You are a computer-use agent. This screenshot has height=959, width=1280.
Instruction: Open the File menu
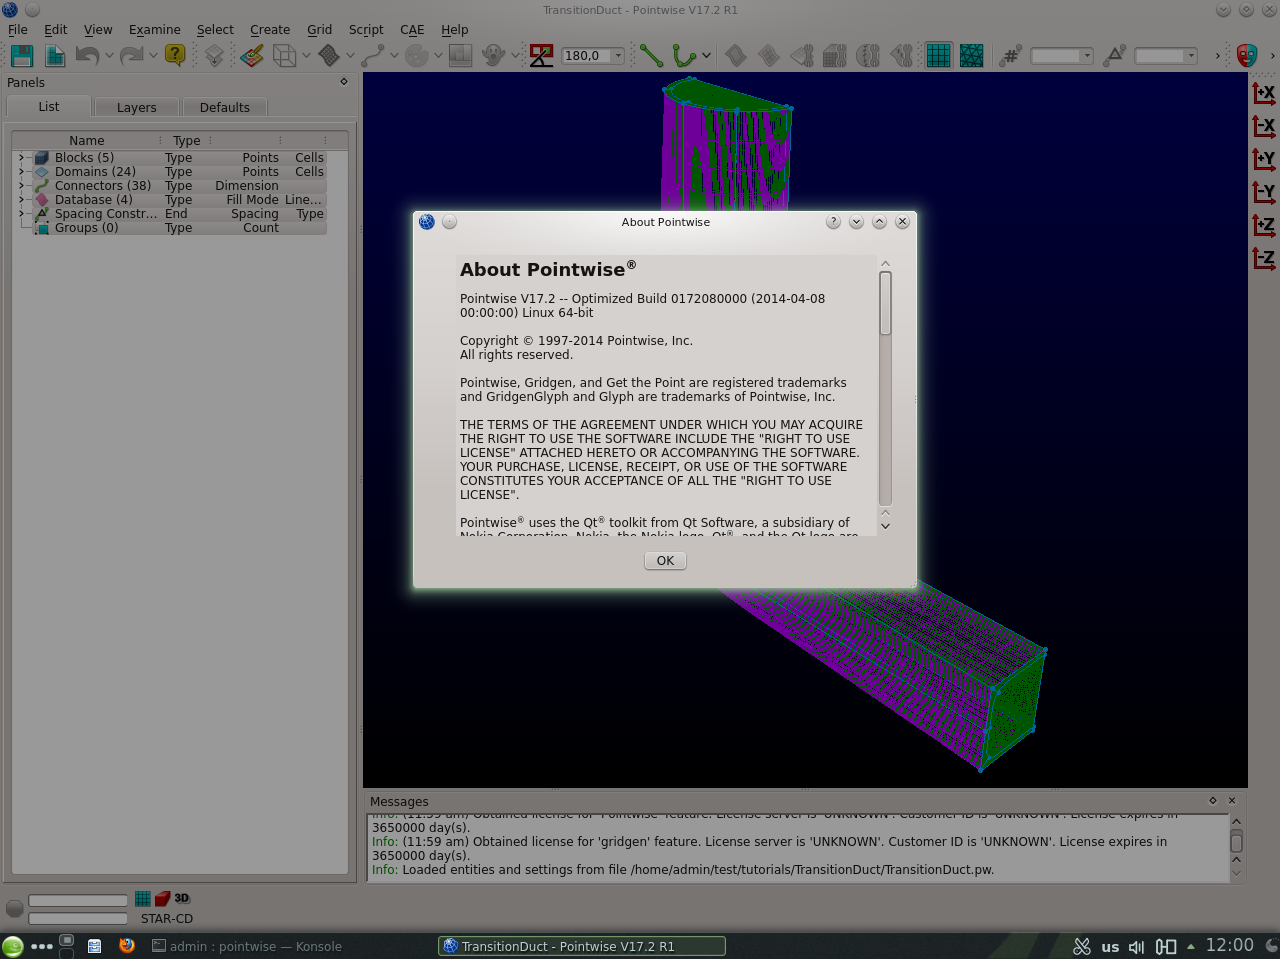(x=18, y=30)
